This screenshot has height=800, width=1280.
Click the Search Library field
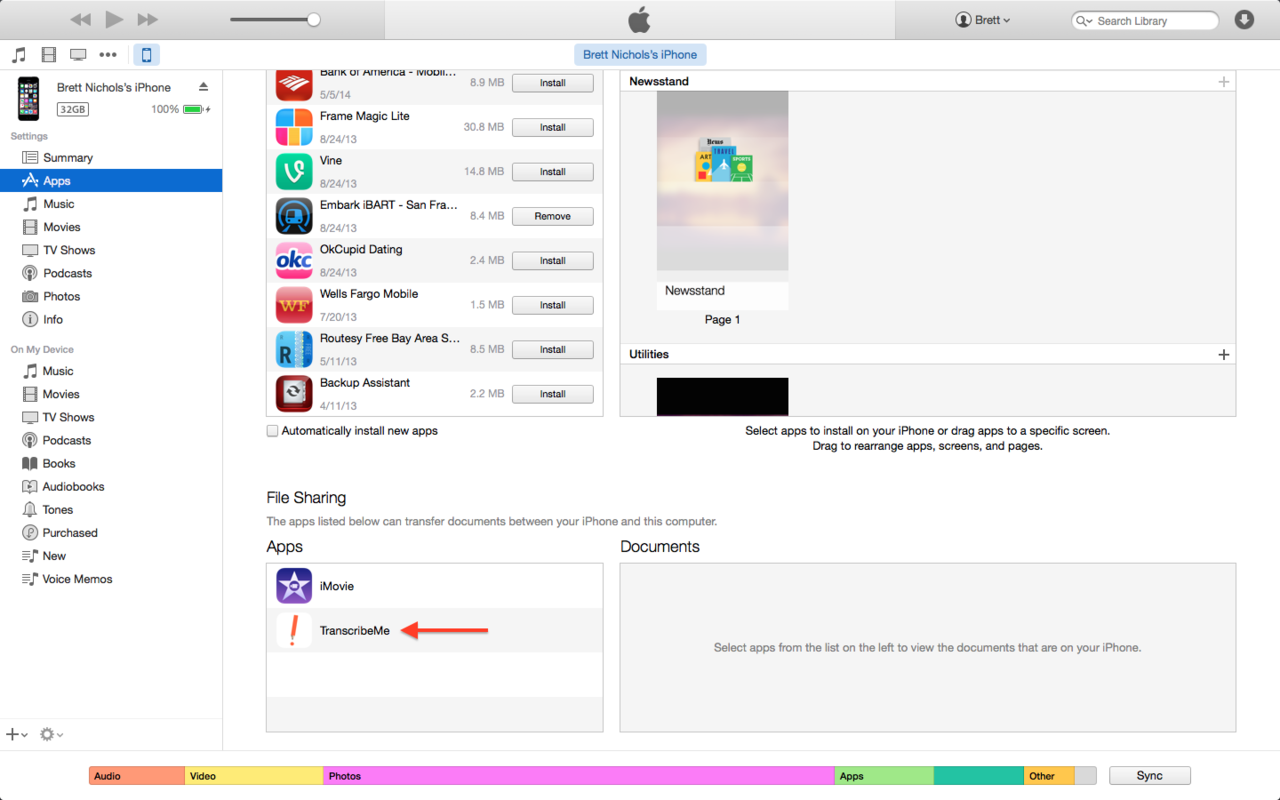click(1152, 21)
